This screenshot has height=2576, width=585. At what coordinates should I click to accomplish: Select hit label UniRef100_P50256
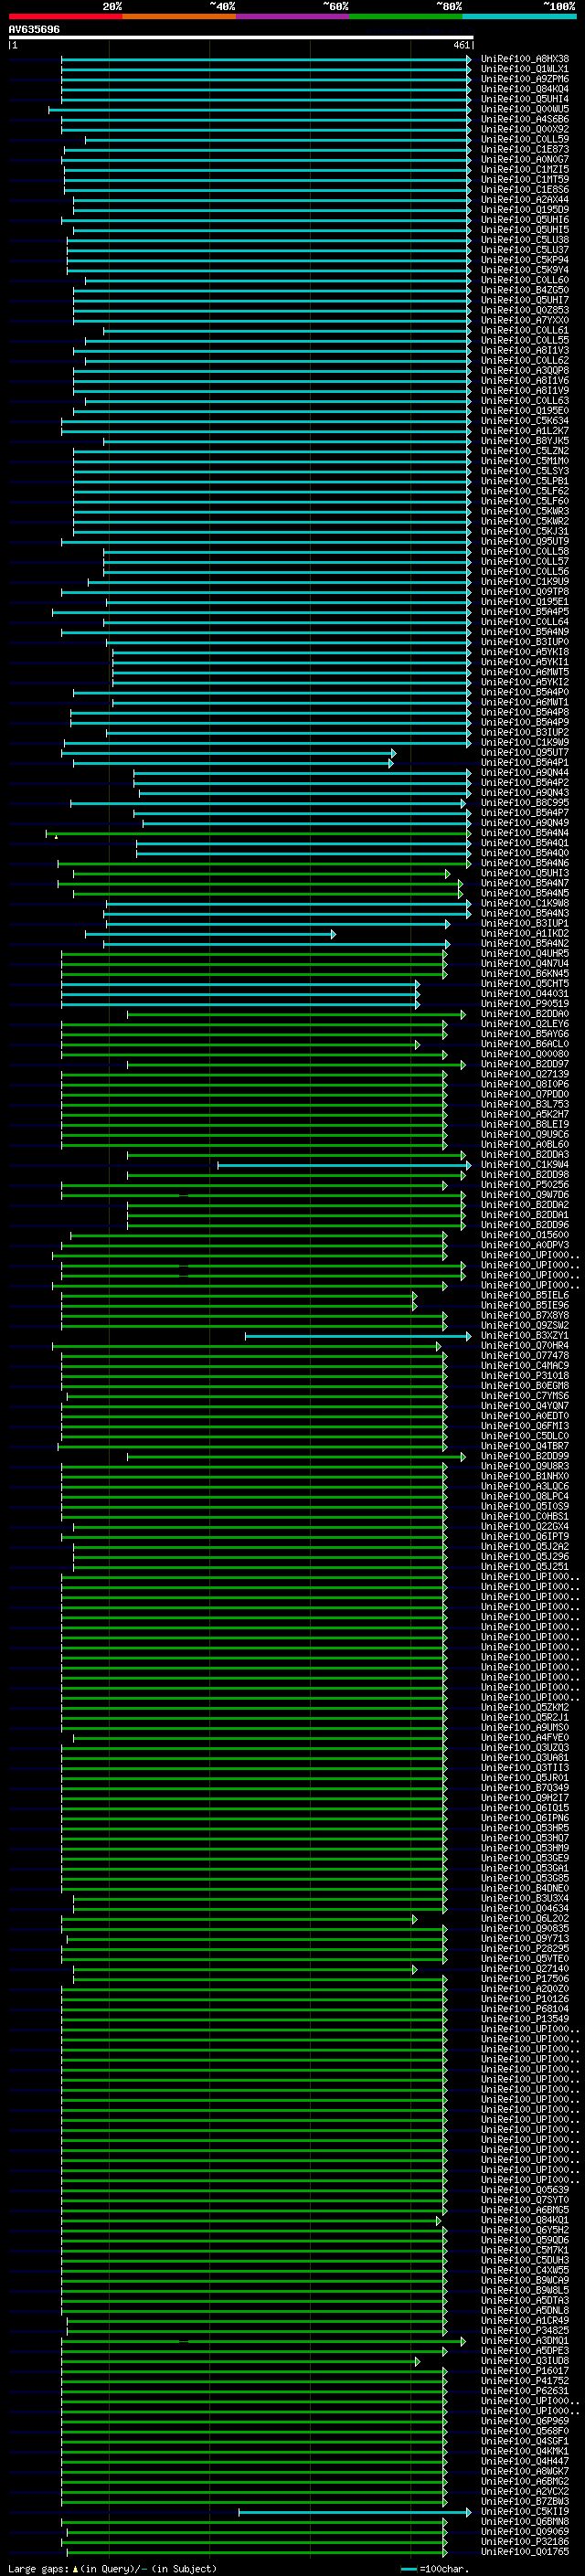coord(525,1185)
